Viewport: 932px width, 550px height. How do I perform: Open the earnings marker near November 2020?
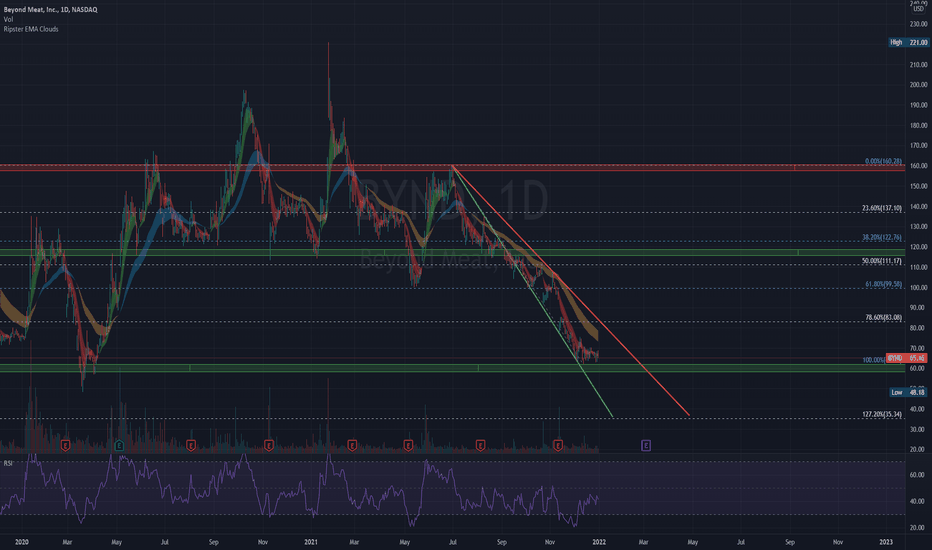click(269, 445)
